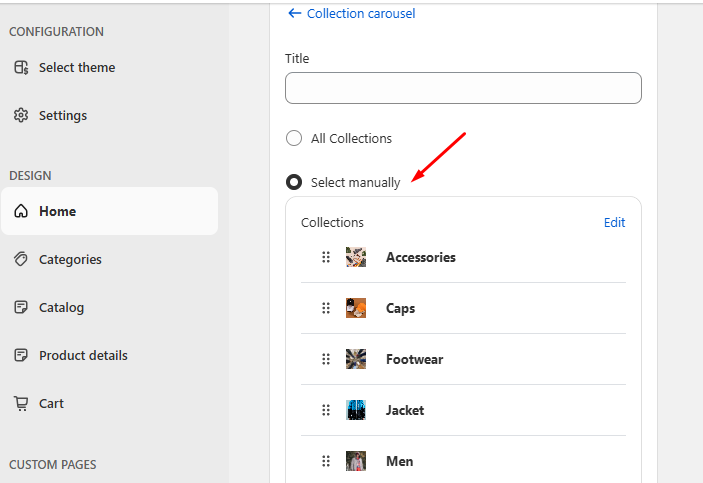This screenshot has height=483, width=703.
Task: Click the Catalog page icon
Action: tap(21, 307)
